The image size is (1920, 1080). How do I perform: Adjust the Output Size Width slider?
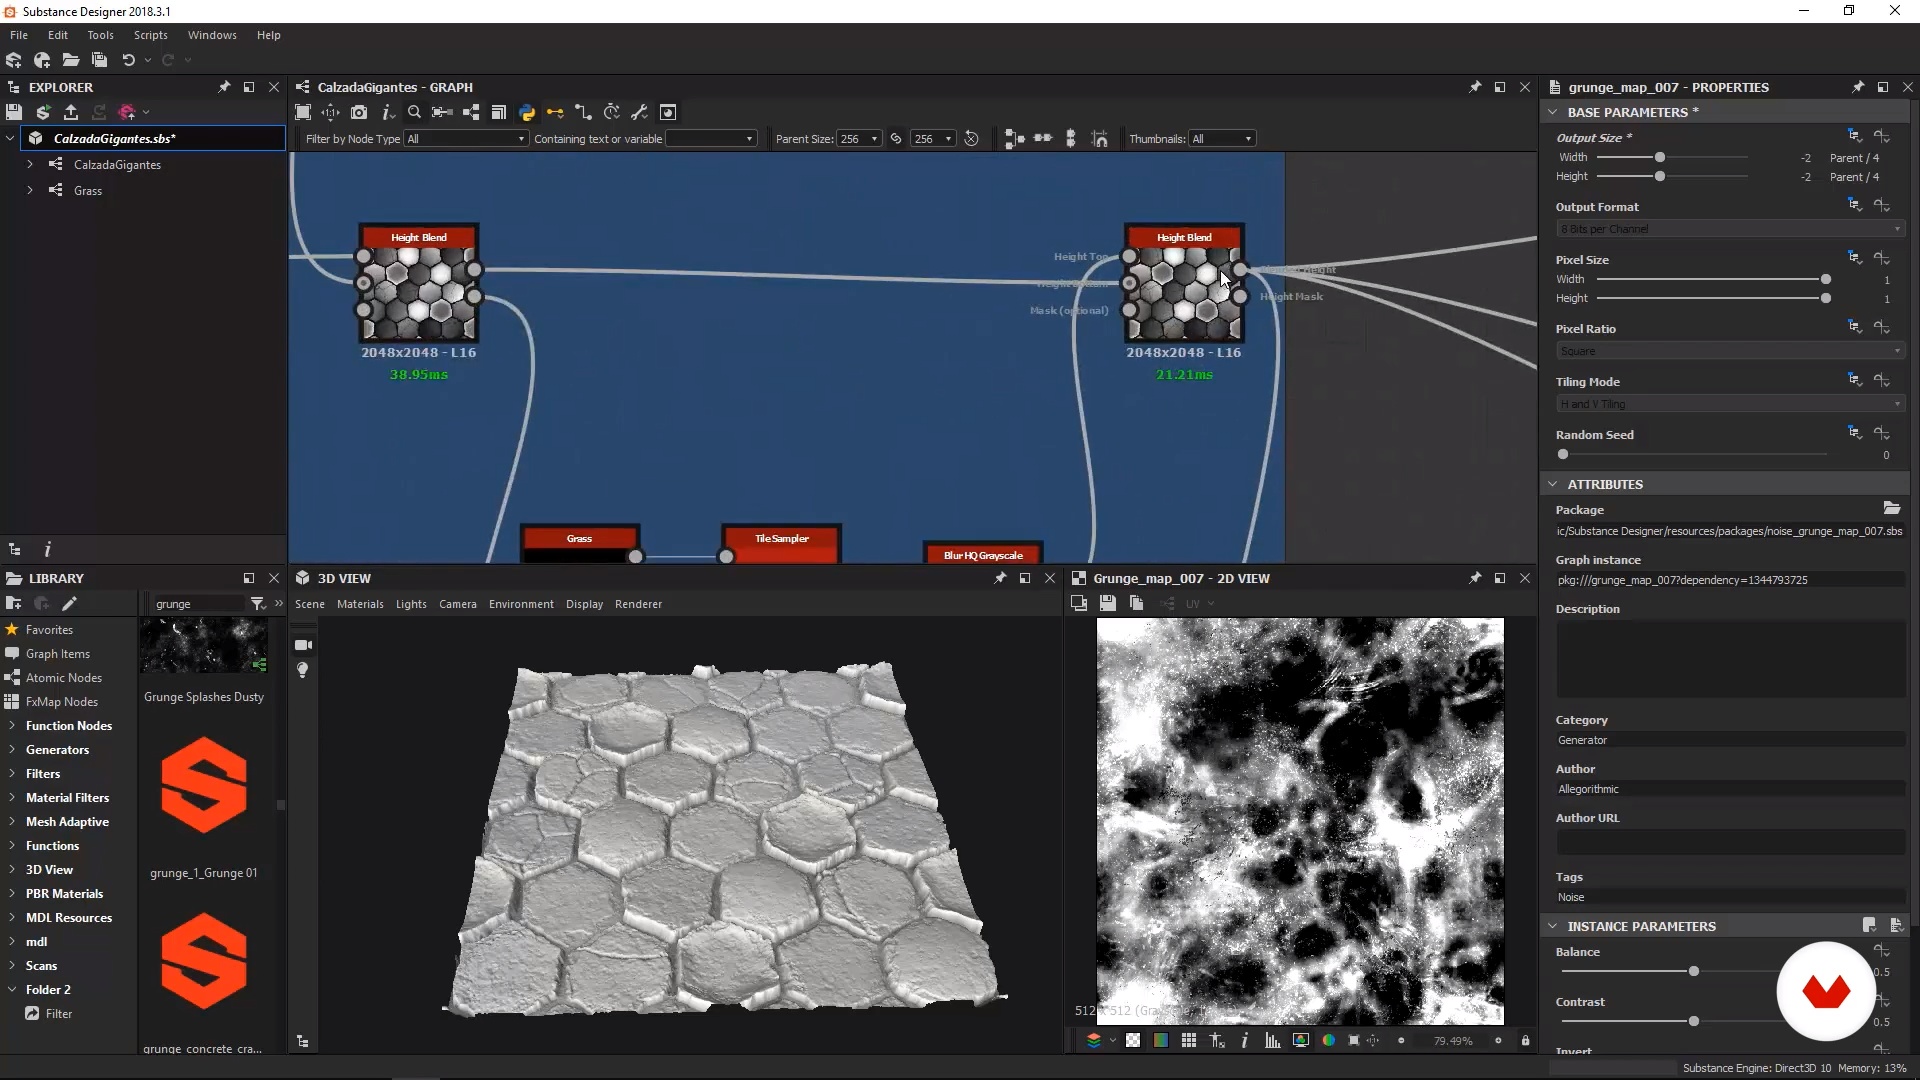(x=1660, y=157)
